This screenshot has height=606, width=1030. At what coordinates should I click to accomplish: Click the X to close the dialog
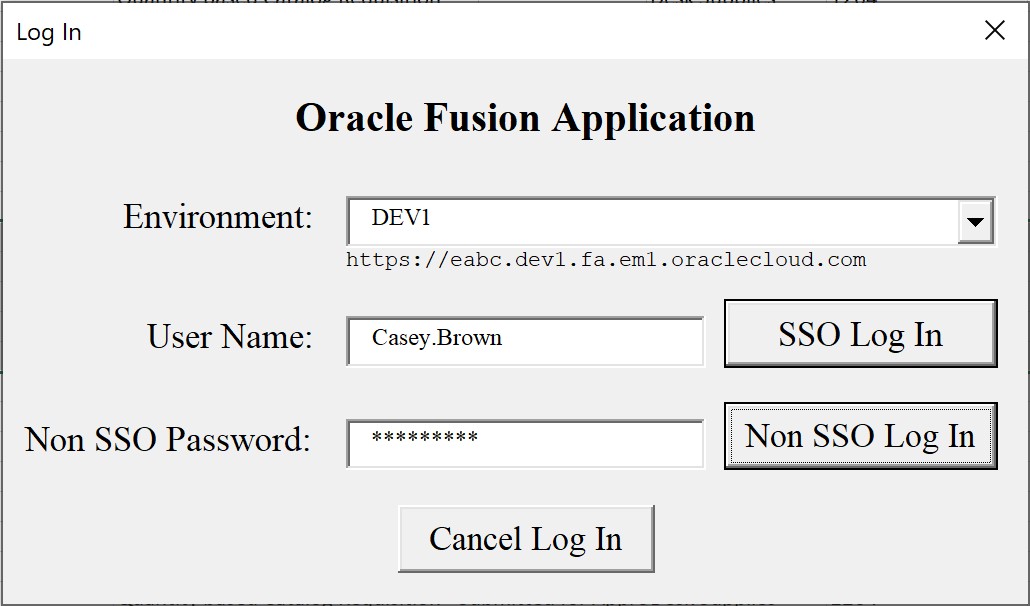pos(994,29)
